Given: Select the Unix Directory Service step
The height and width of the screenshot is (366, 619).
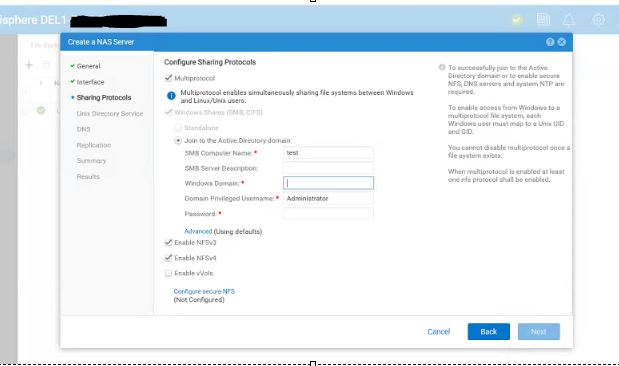Looking at the screenshot, I should (x=110, y=114).
